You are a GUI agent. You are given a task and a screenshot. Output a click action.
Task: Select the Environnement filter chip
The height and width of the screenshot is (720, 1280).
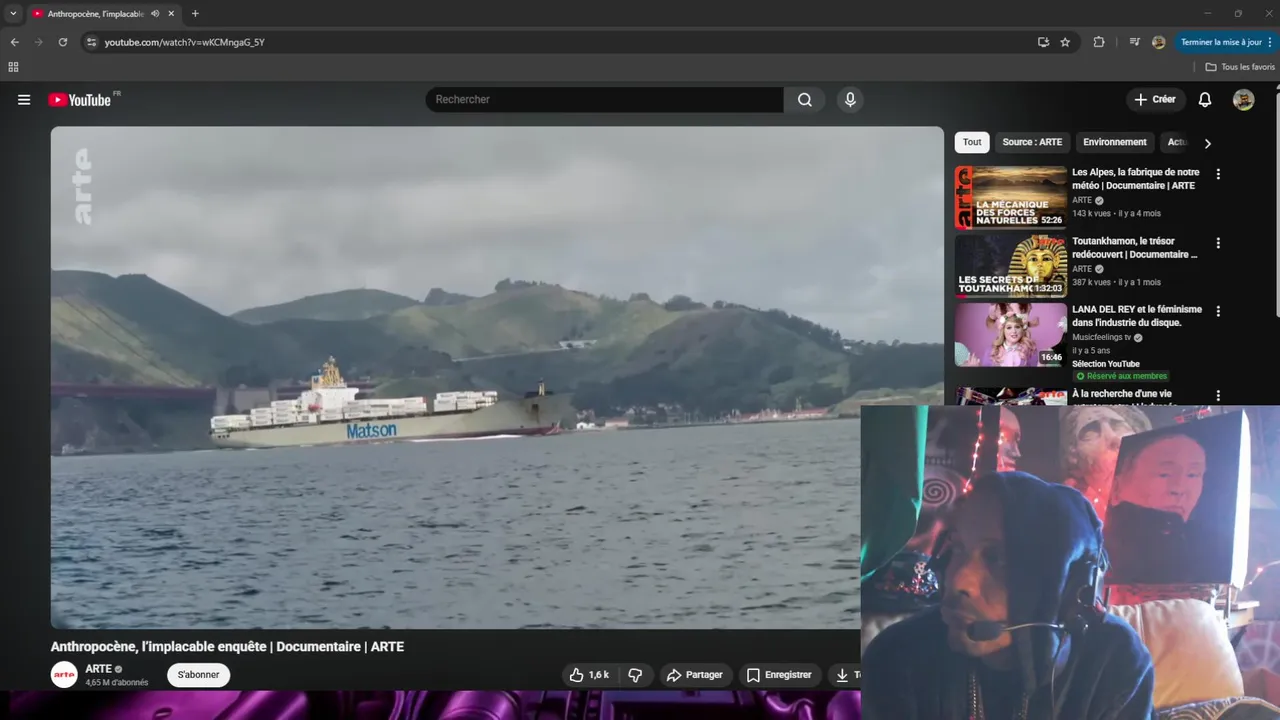pos(1114,142)
